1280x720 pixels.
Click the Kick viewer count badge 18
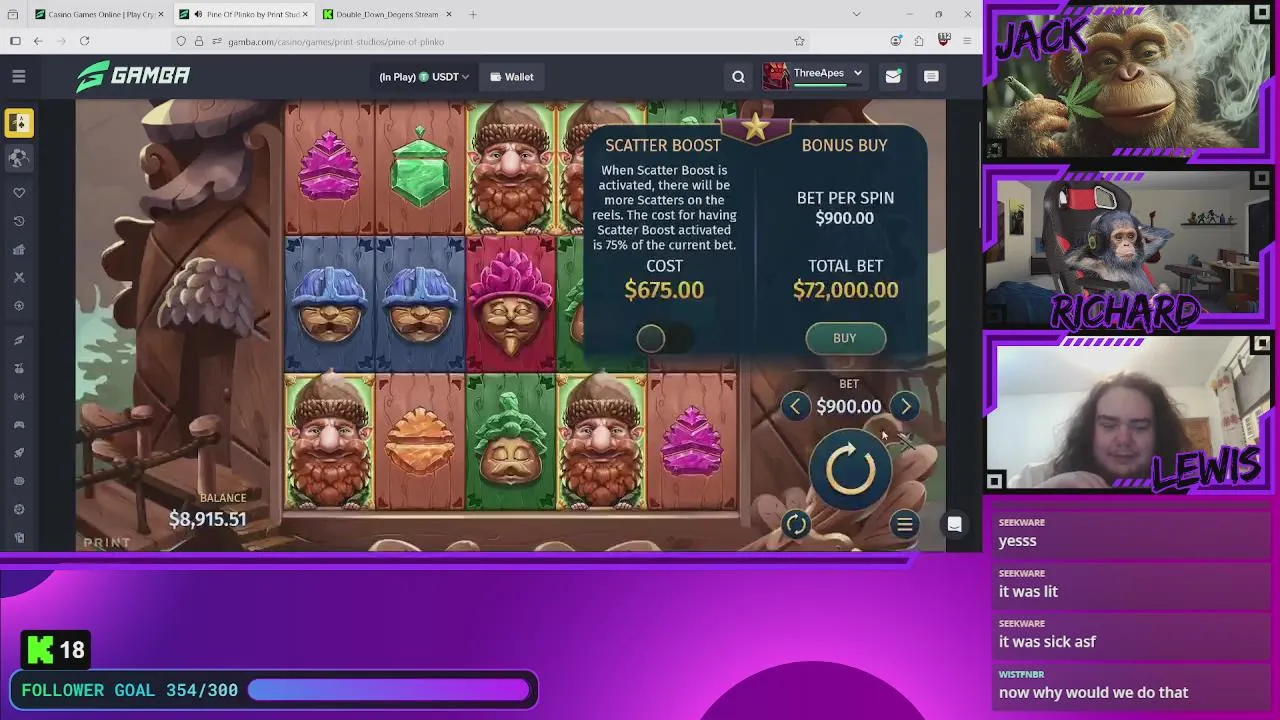(56, 650)
